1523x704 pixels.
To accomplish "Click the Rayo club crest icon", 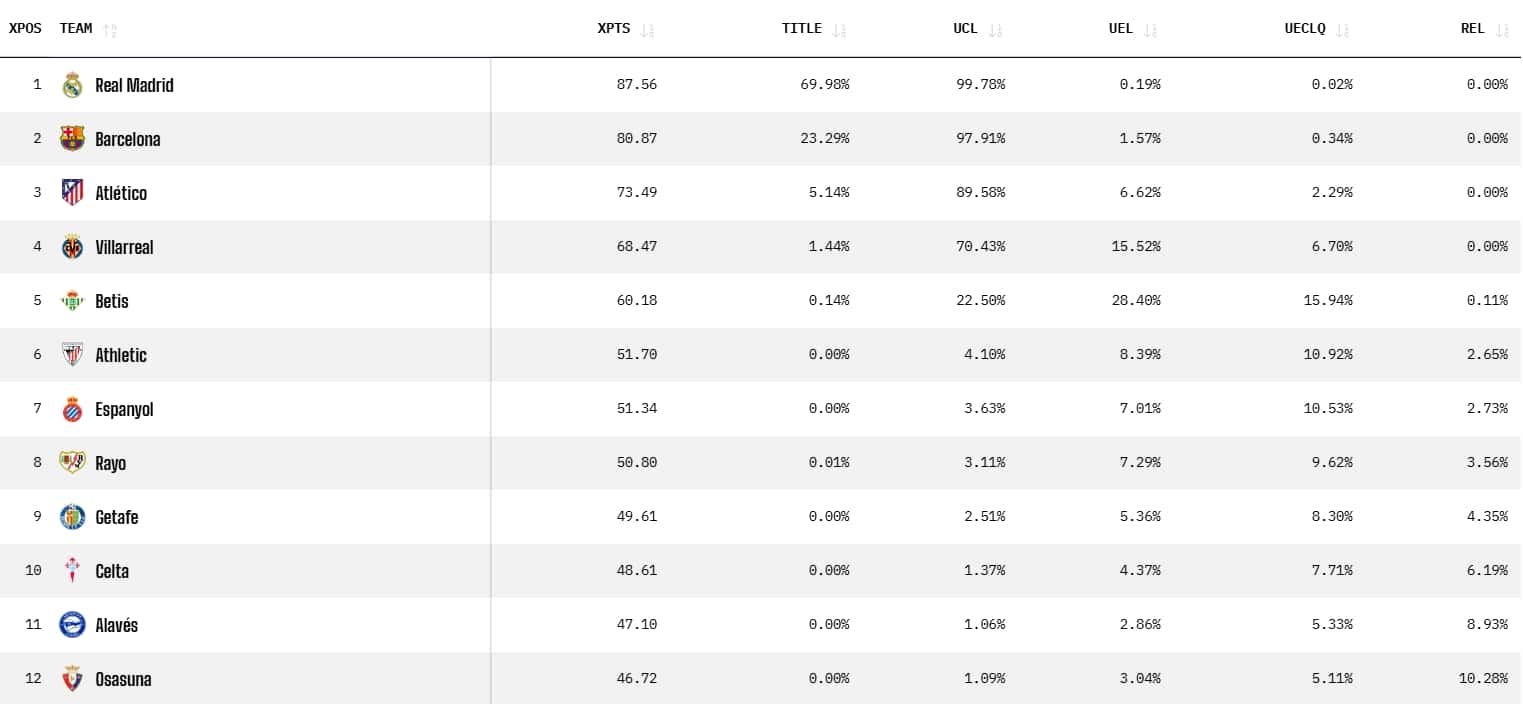I will [72, 463].
